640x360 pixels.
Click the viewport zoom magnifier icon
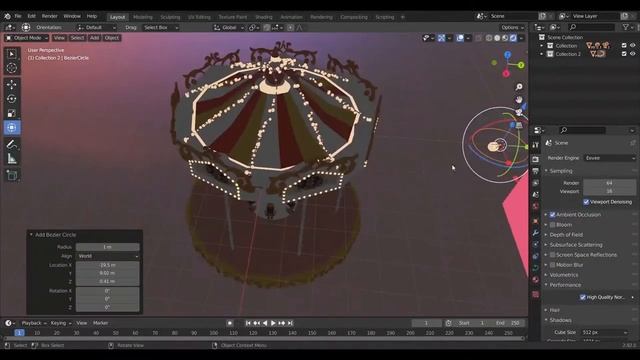(x=519, y=87)
